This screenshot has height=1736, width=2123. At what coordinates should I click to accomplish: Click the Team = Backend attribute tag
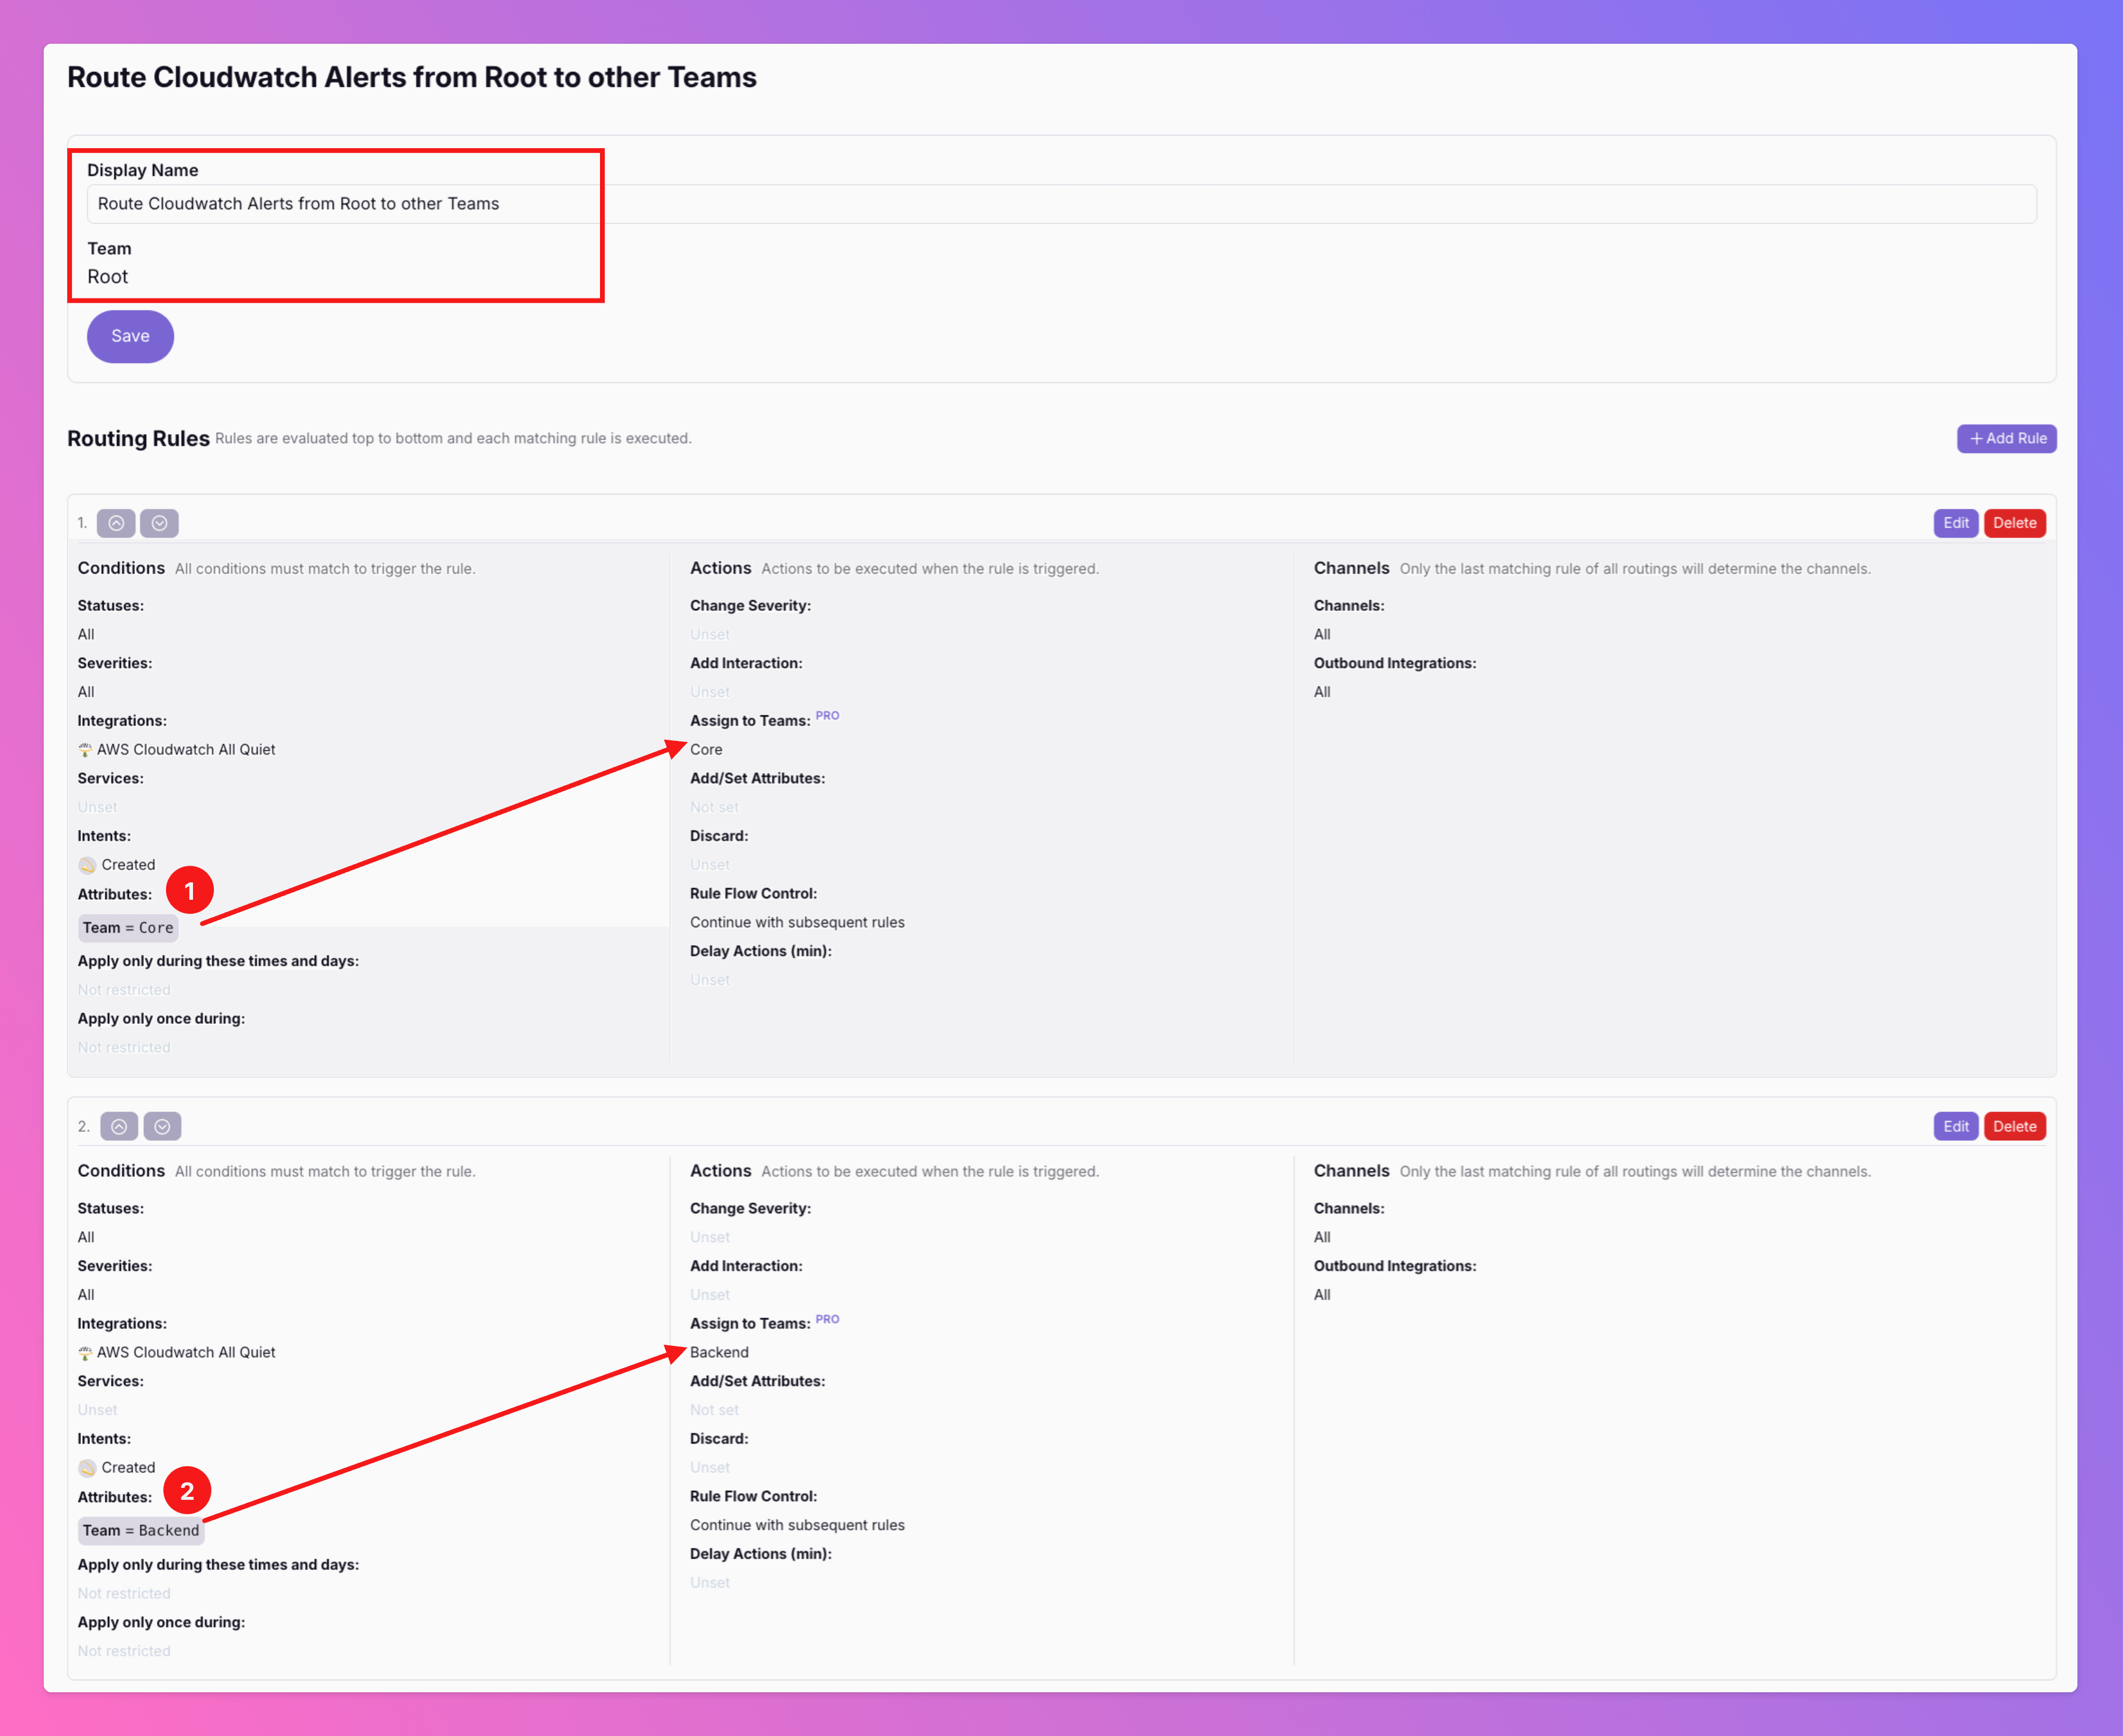pyautogui.click(x=141, y=1530)
